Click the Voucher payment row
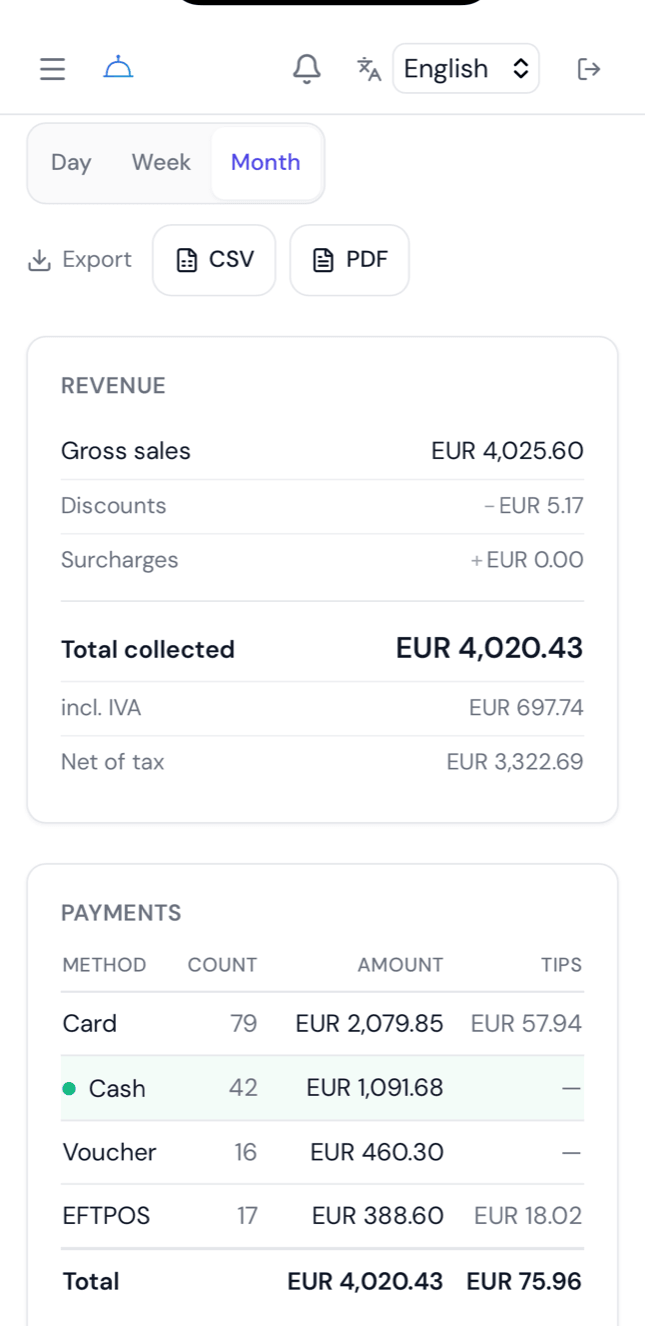Screen dimensions: 645x1326 [x=322, y=1153]
